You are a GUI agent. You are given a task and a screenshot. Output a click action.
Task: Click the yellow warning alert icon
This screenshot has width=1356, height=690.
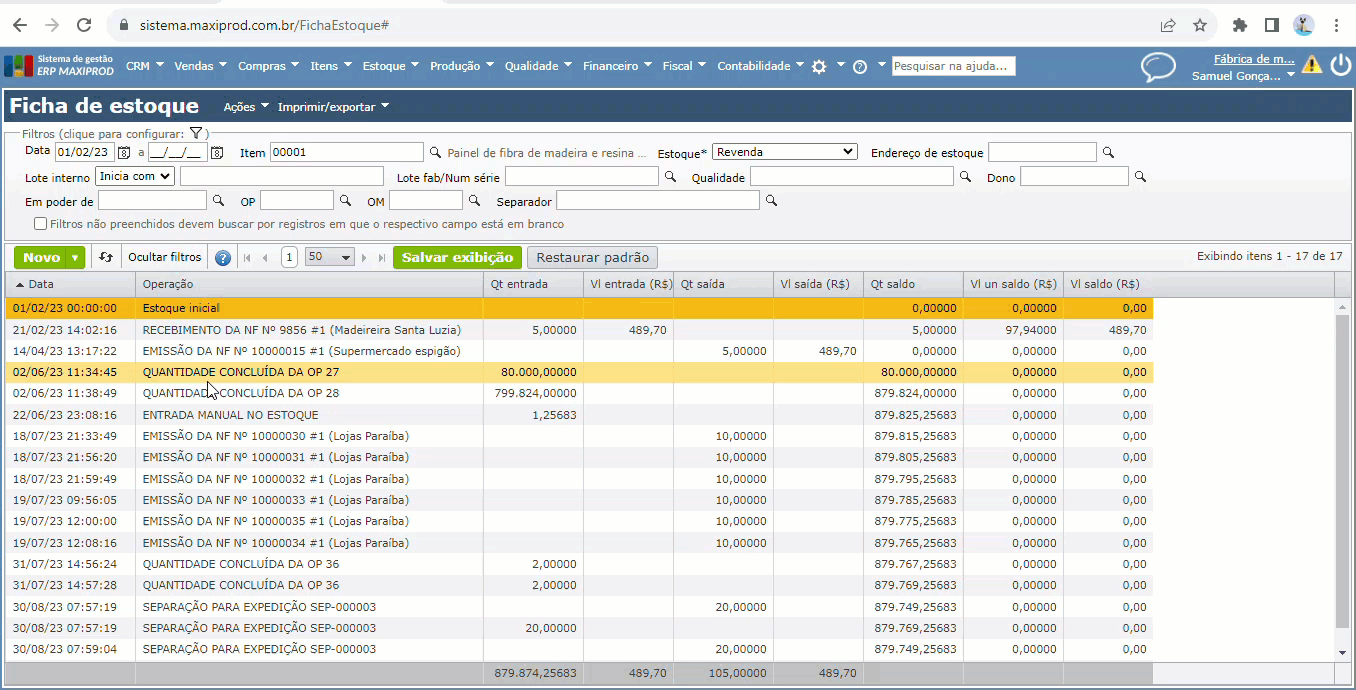(x=1311, y=66)
